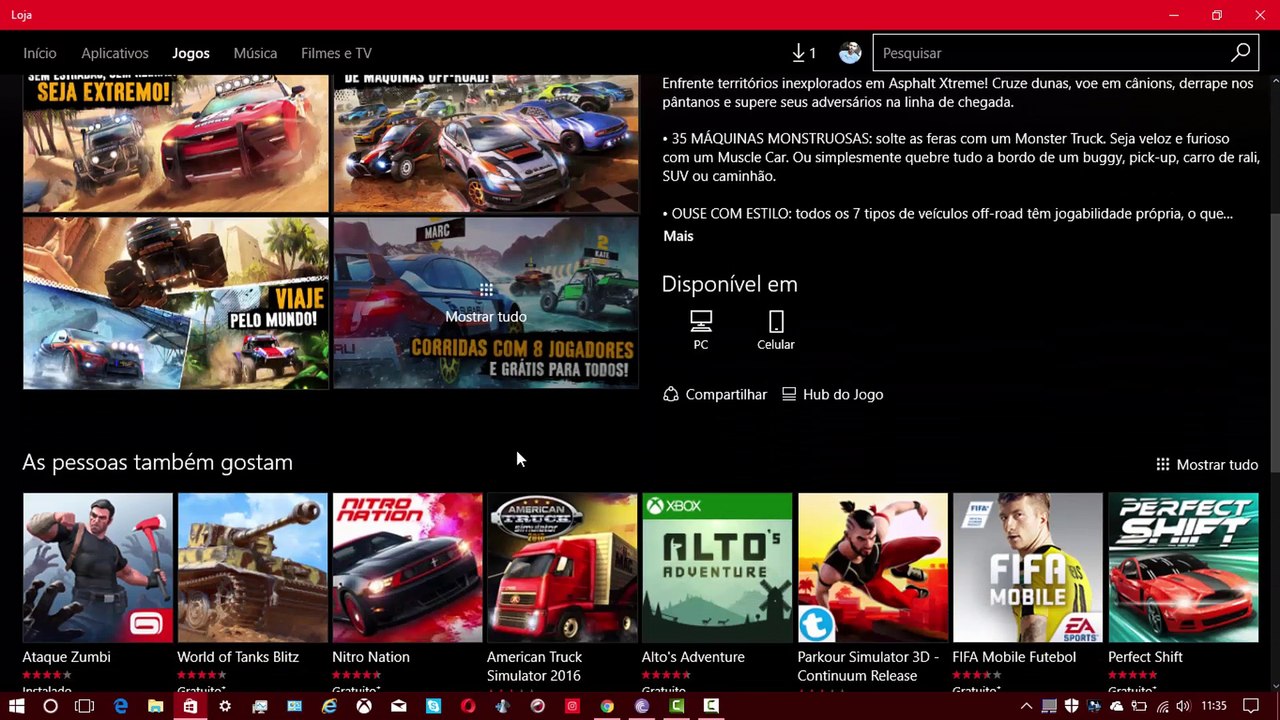Click grid icon beside Mostrar tudo in recommendations
This screenshot has width=1280, height=720.
point(1163,464)
